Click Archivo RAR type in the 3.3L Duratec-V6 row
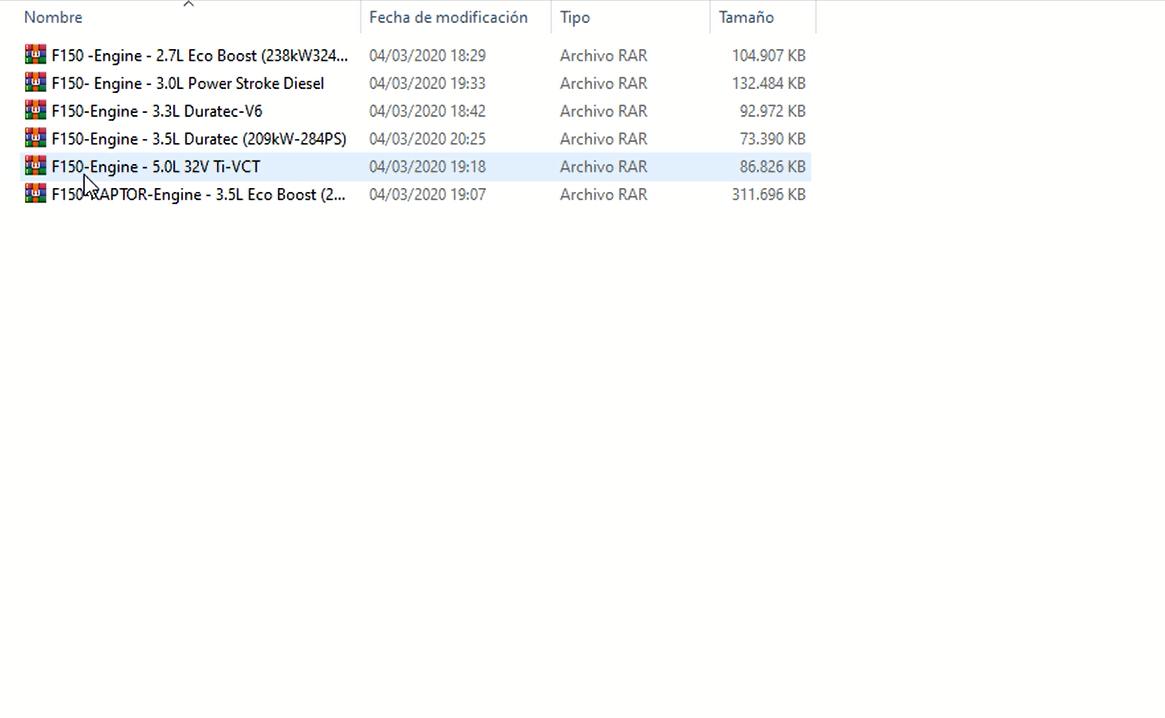1165x718 pixels. (603, 111)
